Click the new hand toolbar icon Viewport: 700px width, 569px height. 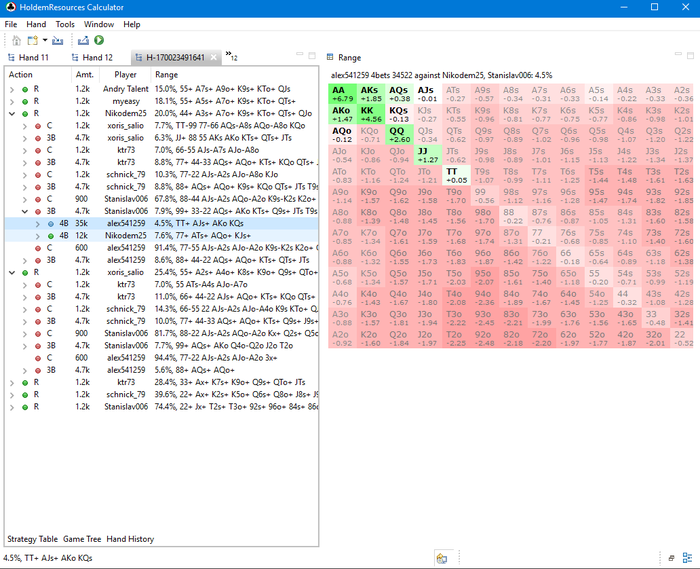pos(33,41)
